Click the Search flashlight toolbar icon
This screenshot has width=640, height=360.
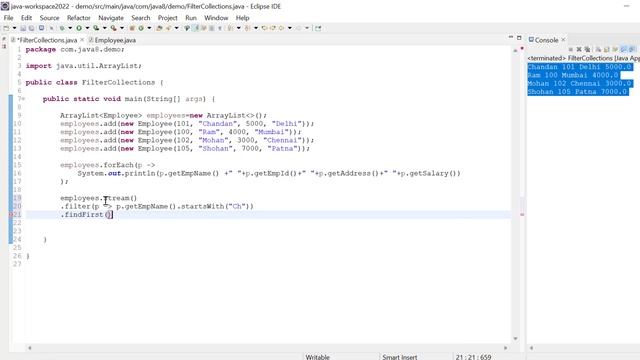[x=187, y=28]
